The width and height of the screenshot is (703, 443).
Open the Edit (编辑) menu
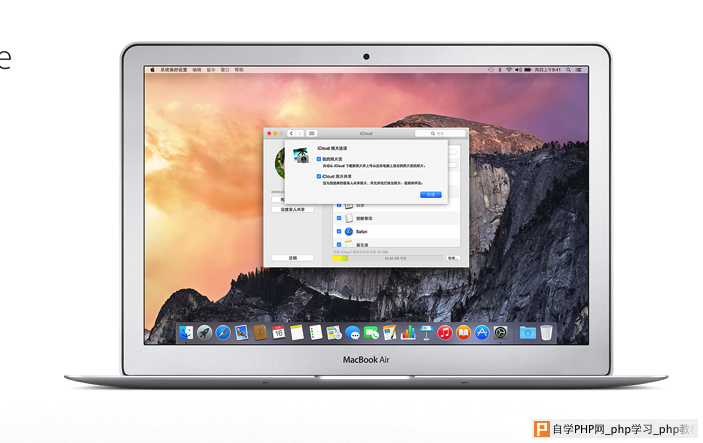point(197,70)
